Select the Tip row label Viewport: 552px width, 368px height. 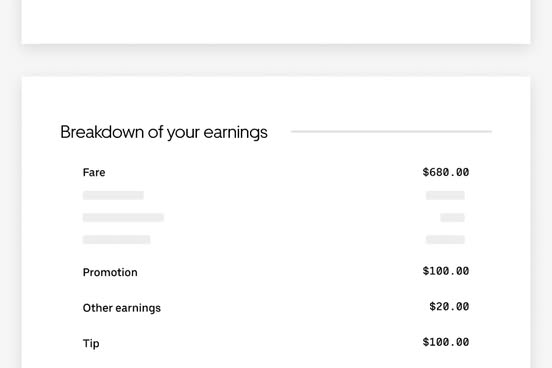pyautogui.click(x=91, y=343)
